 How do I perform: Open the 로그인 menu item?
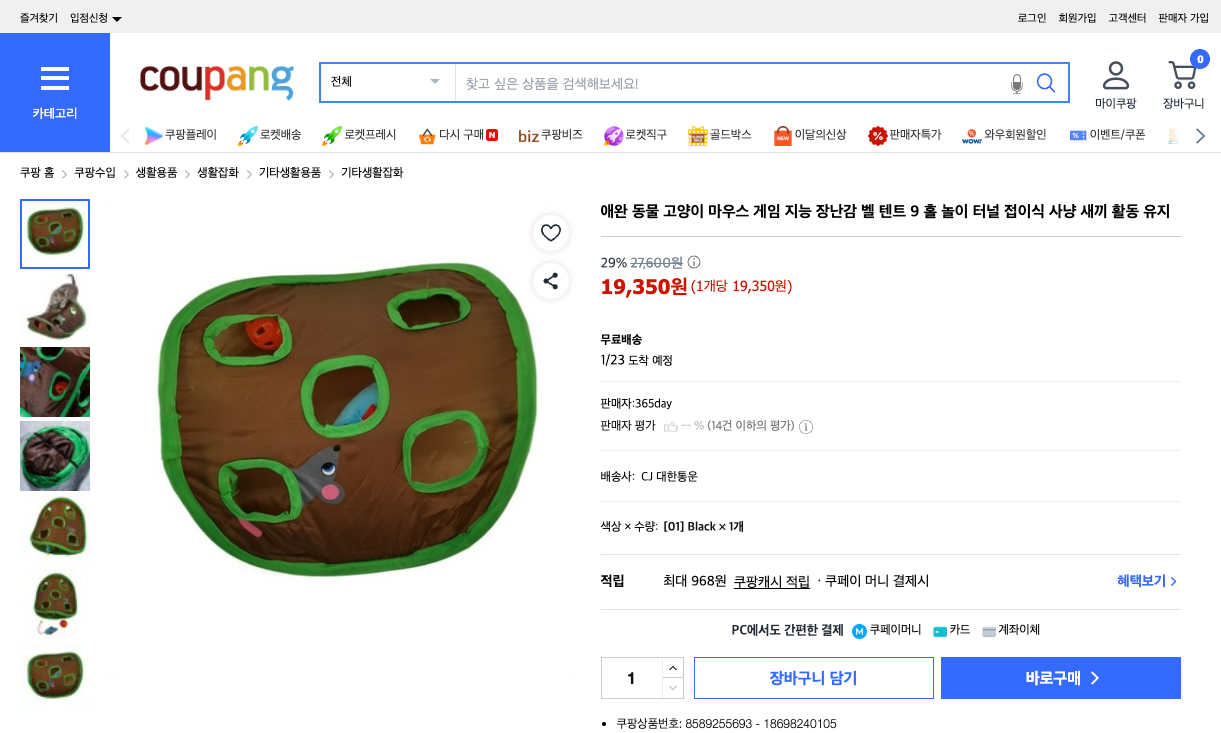[1031, 16]
